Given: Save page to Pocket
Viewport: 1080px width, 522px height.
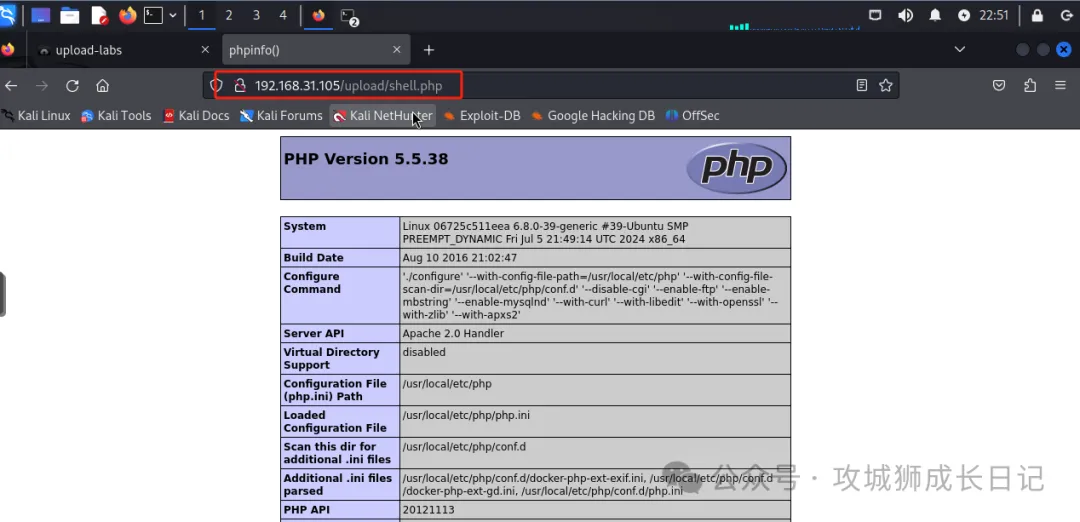Looking at the screenshot, I should pos(999,86).
